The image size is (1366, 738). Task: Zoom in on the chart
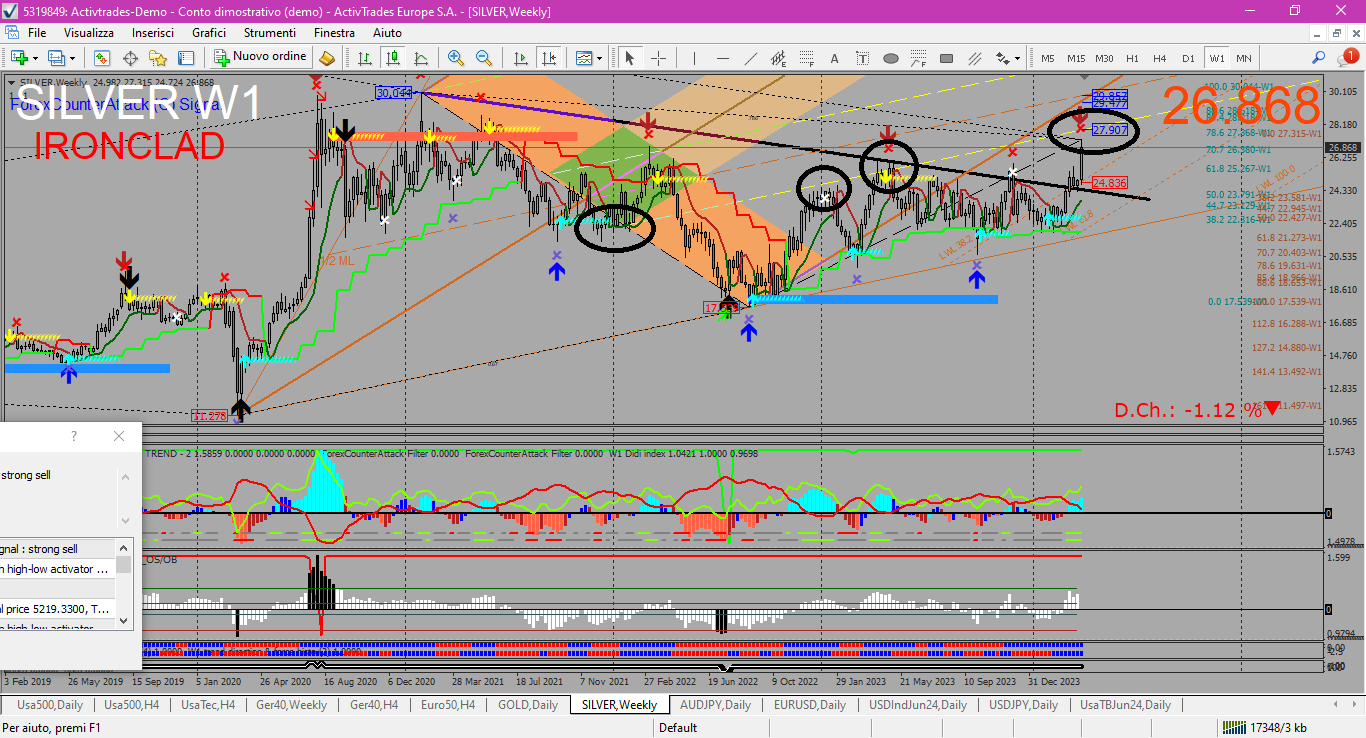[456, 58]
